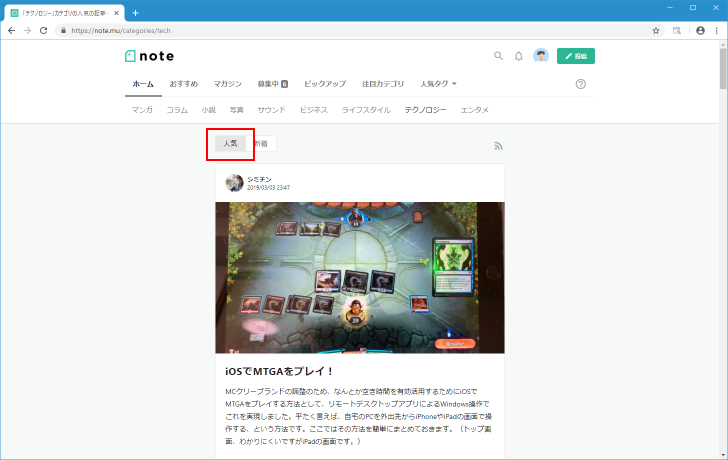
Task: Open the ビジネス category
Action: (x=314, y=110)
